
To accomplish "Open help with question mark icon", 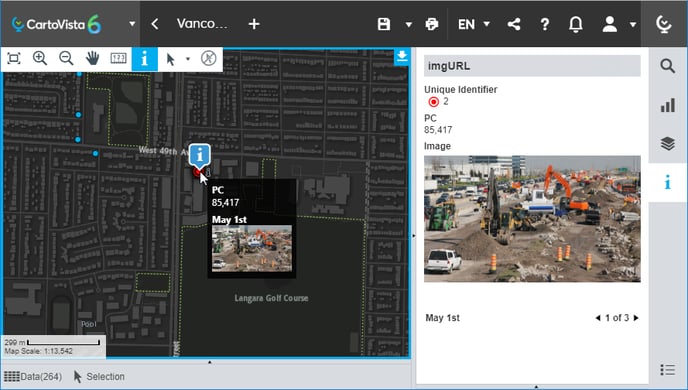I will (545, 24).
